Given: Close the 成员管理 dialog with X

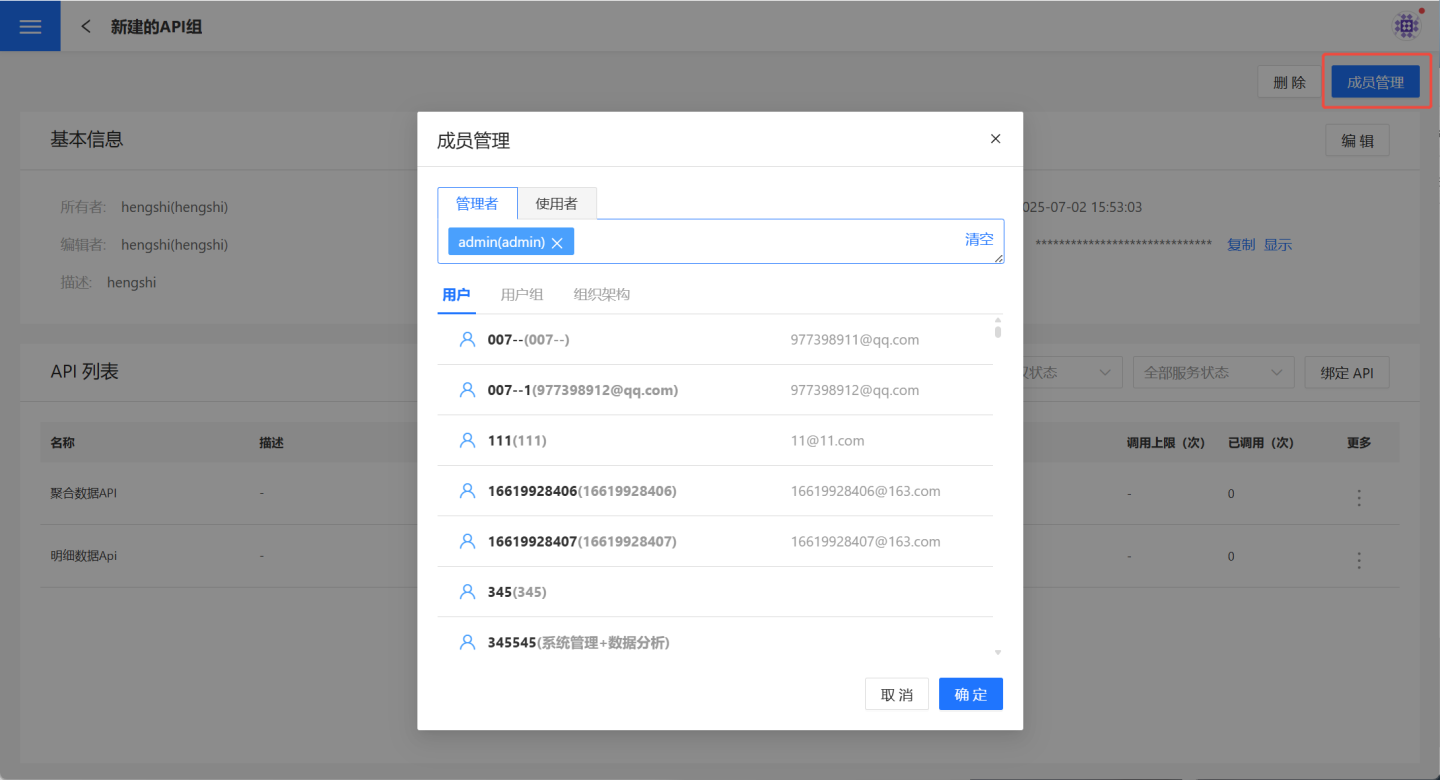Looking at the screenshot, I should click(995, 139).
